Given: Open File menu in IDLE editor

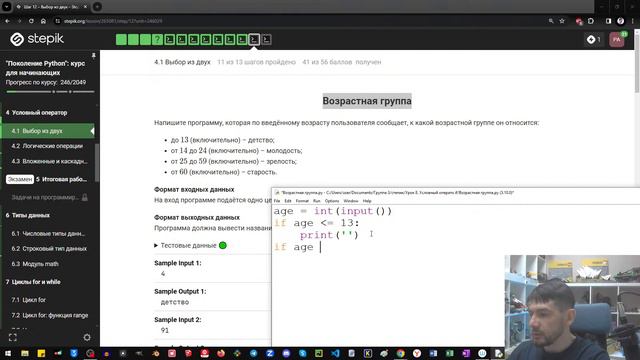Looking at the screenshot, I should click(x=277, y=201).
